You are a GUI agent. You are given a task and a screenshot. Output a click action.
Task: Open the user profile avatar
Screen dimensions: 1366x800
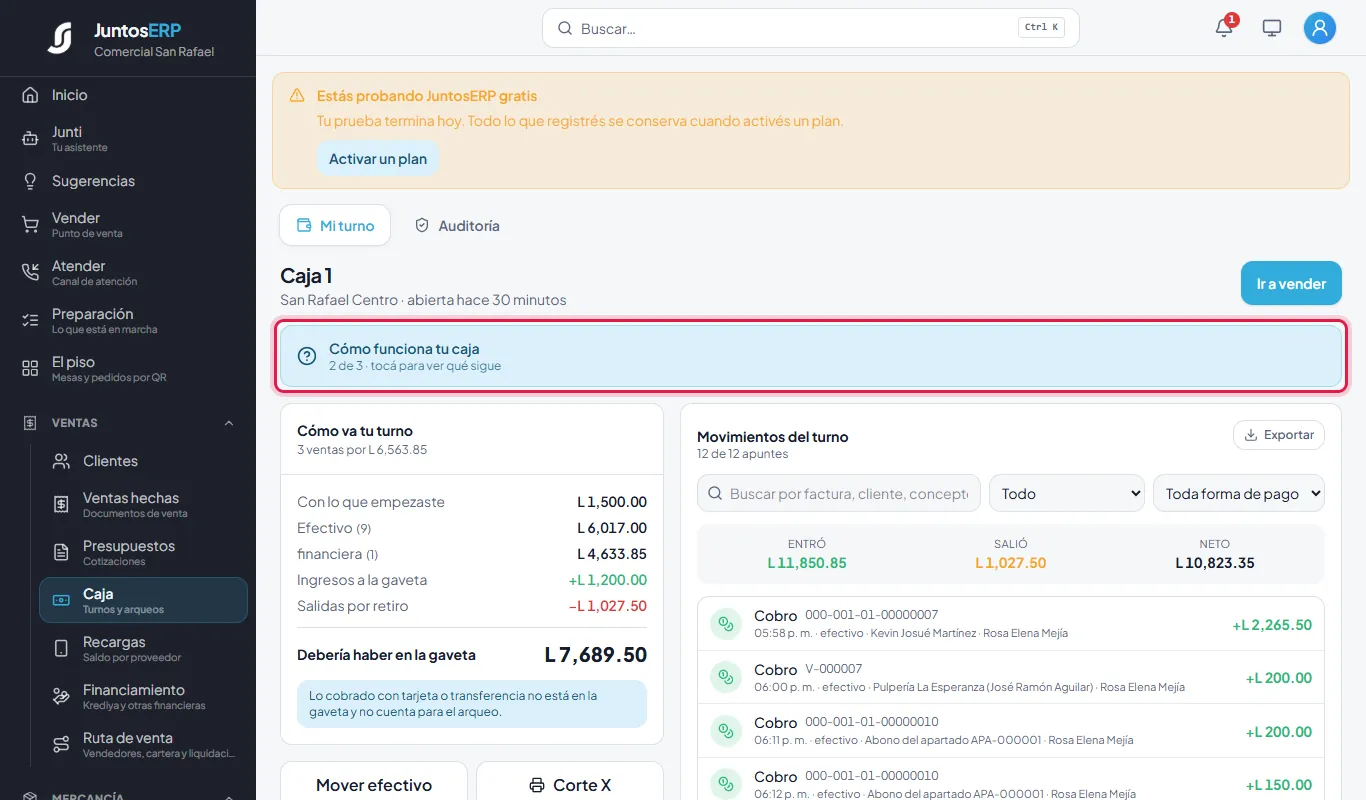1320,28
